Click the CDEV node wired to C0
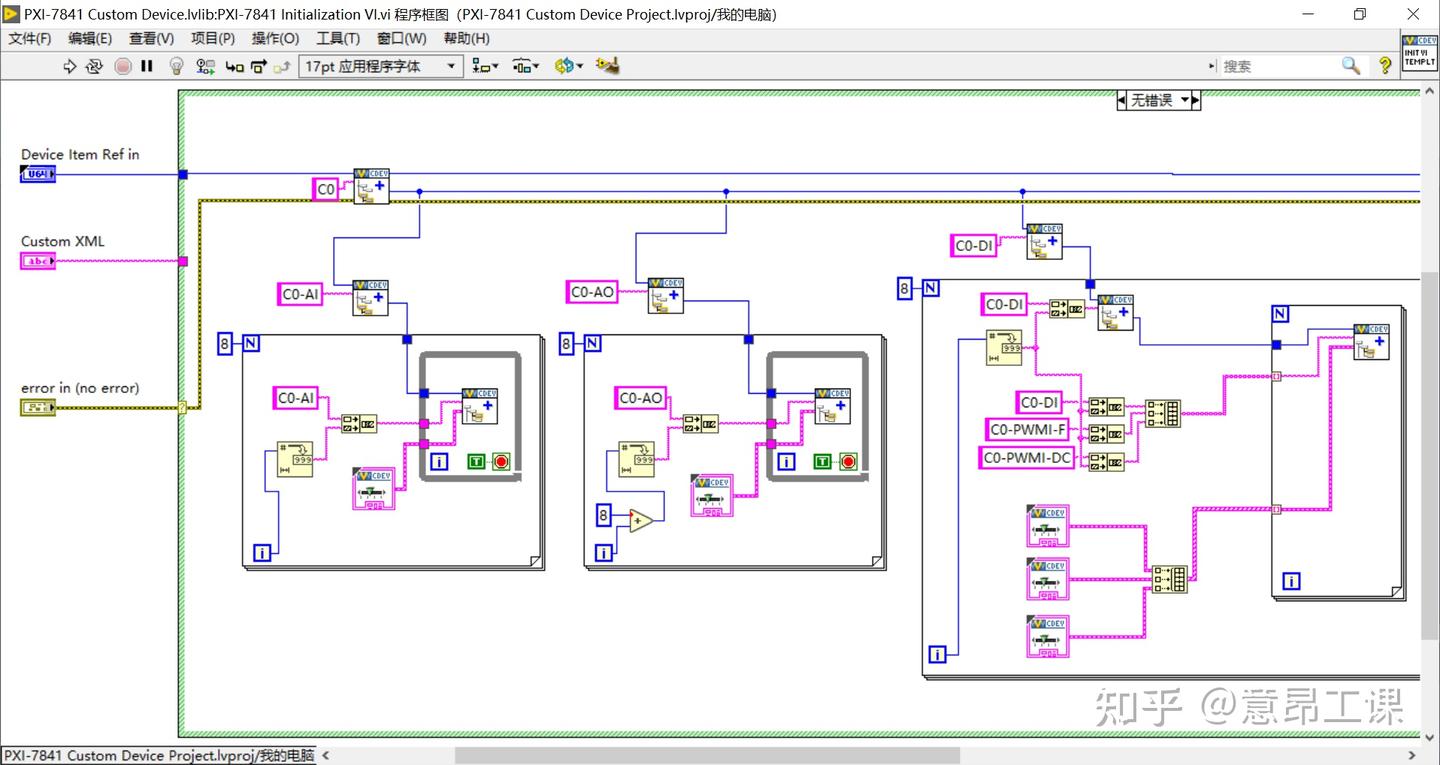 [371, 186]
